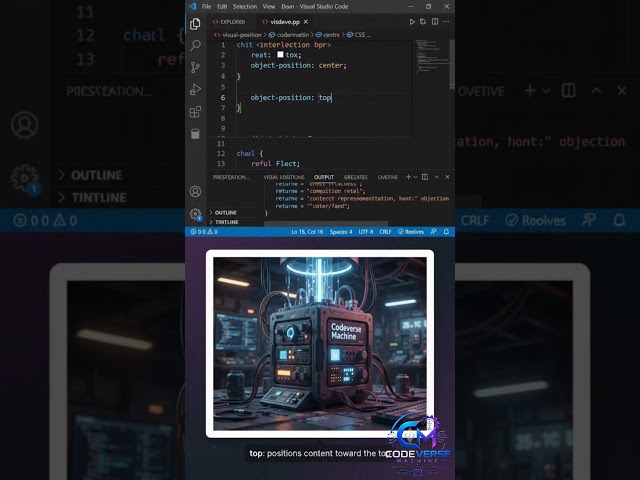This screenshot has height=480, width=640.
Task: Add a new terminal with the plus icon
Action: click(408, 177)
